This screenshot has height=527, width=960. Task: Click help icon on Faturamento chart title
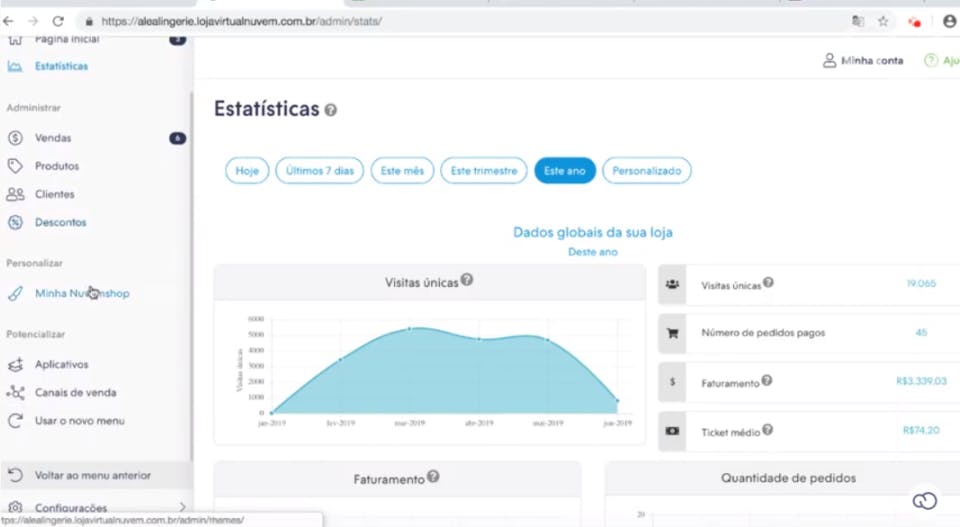click(433, 476)
